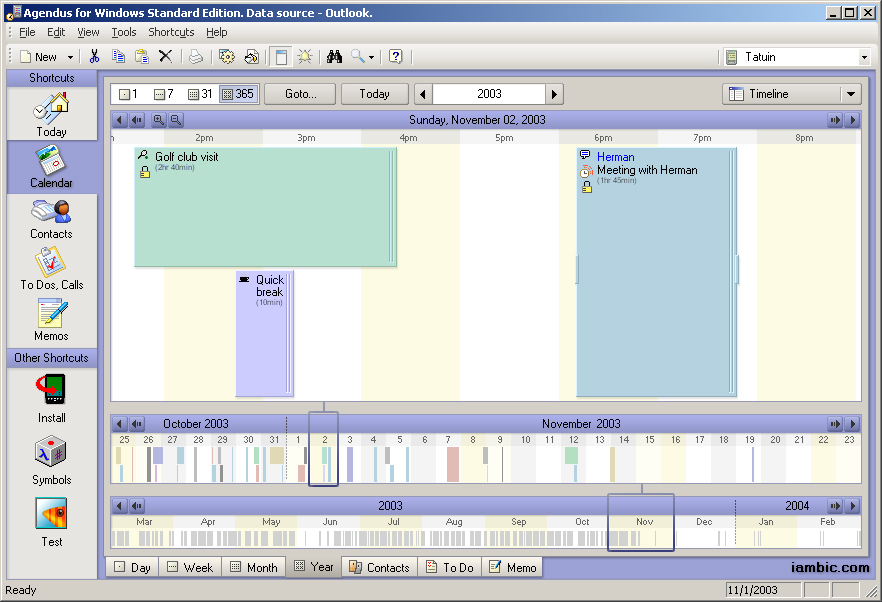Viewport: 882px width, 602px height.
Task: Click the Delete X icon in toolbar
Action: point(165,56)
